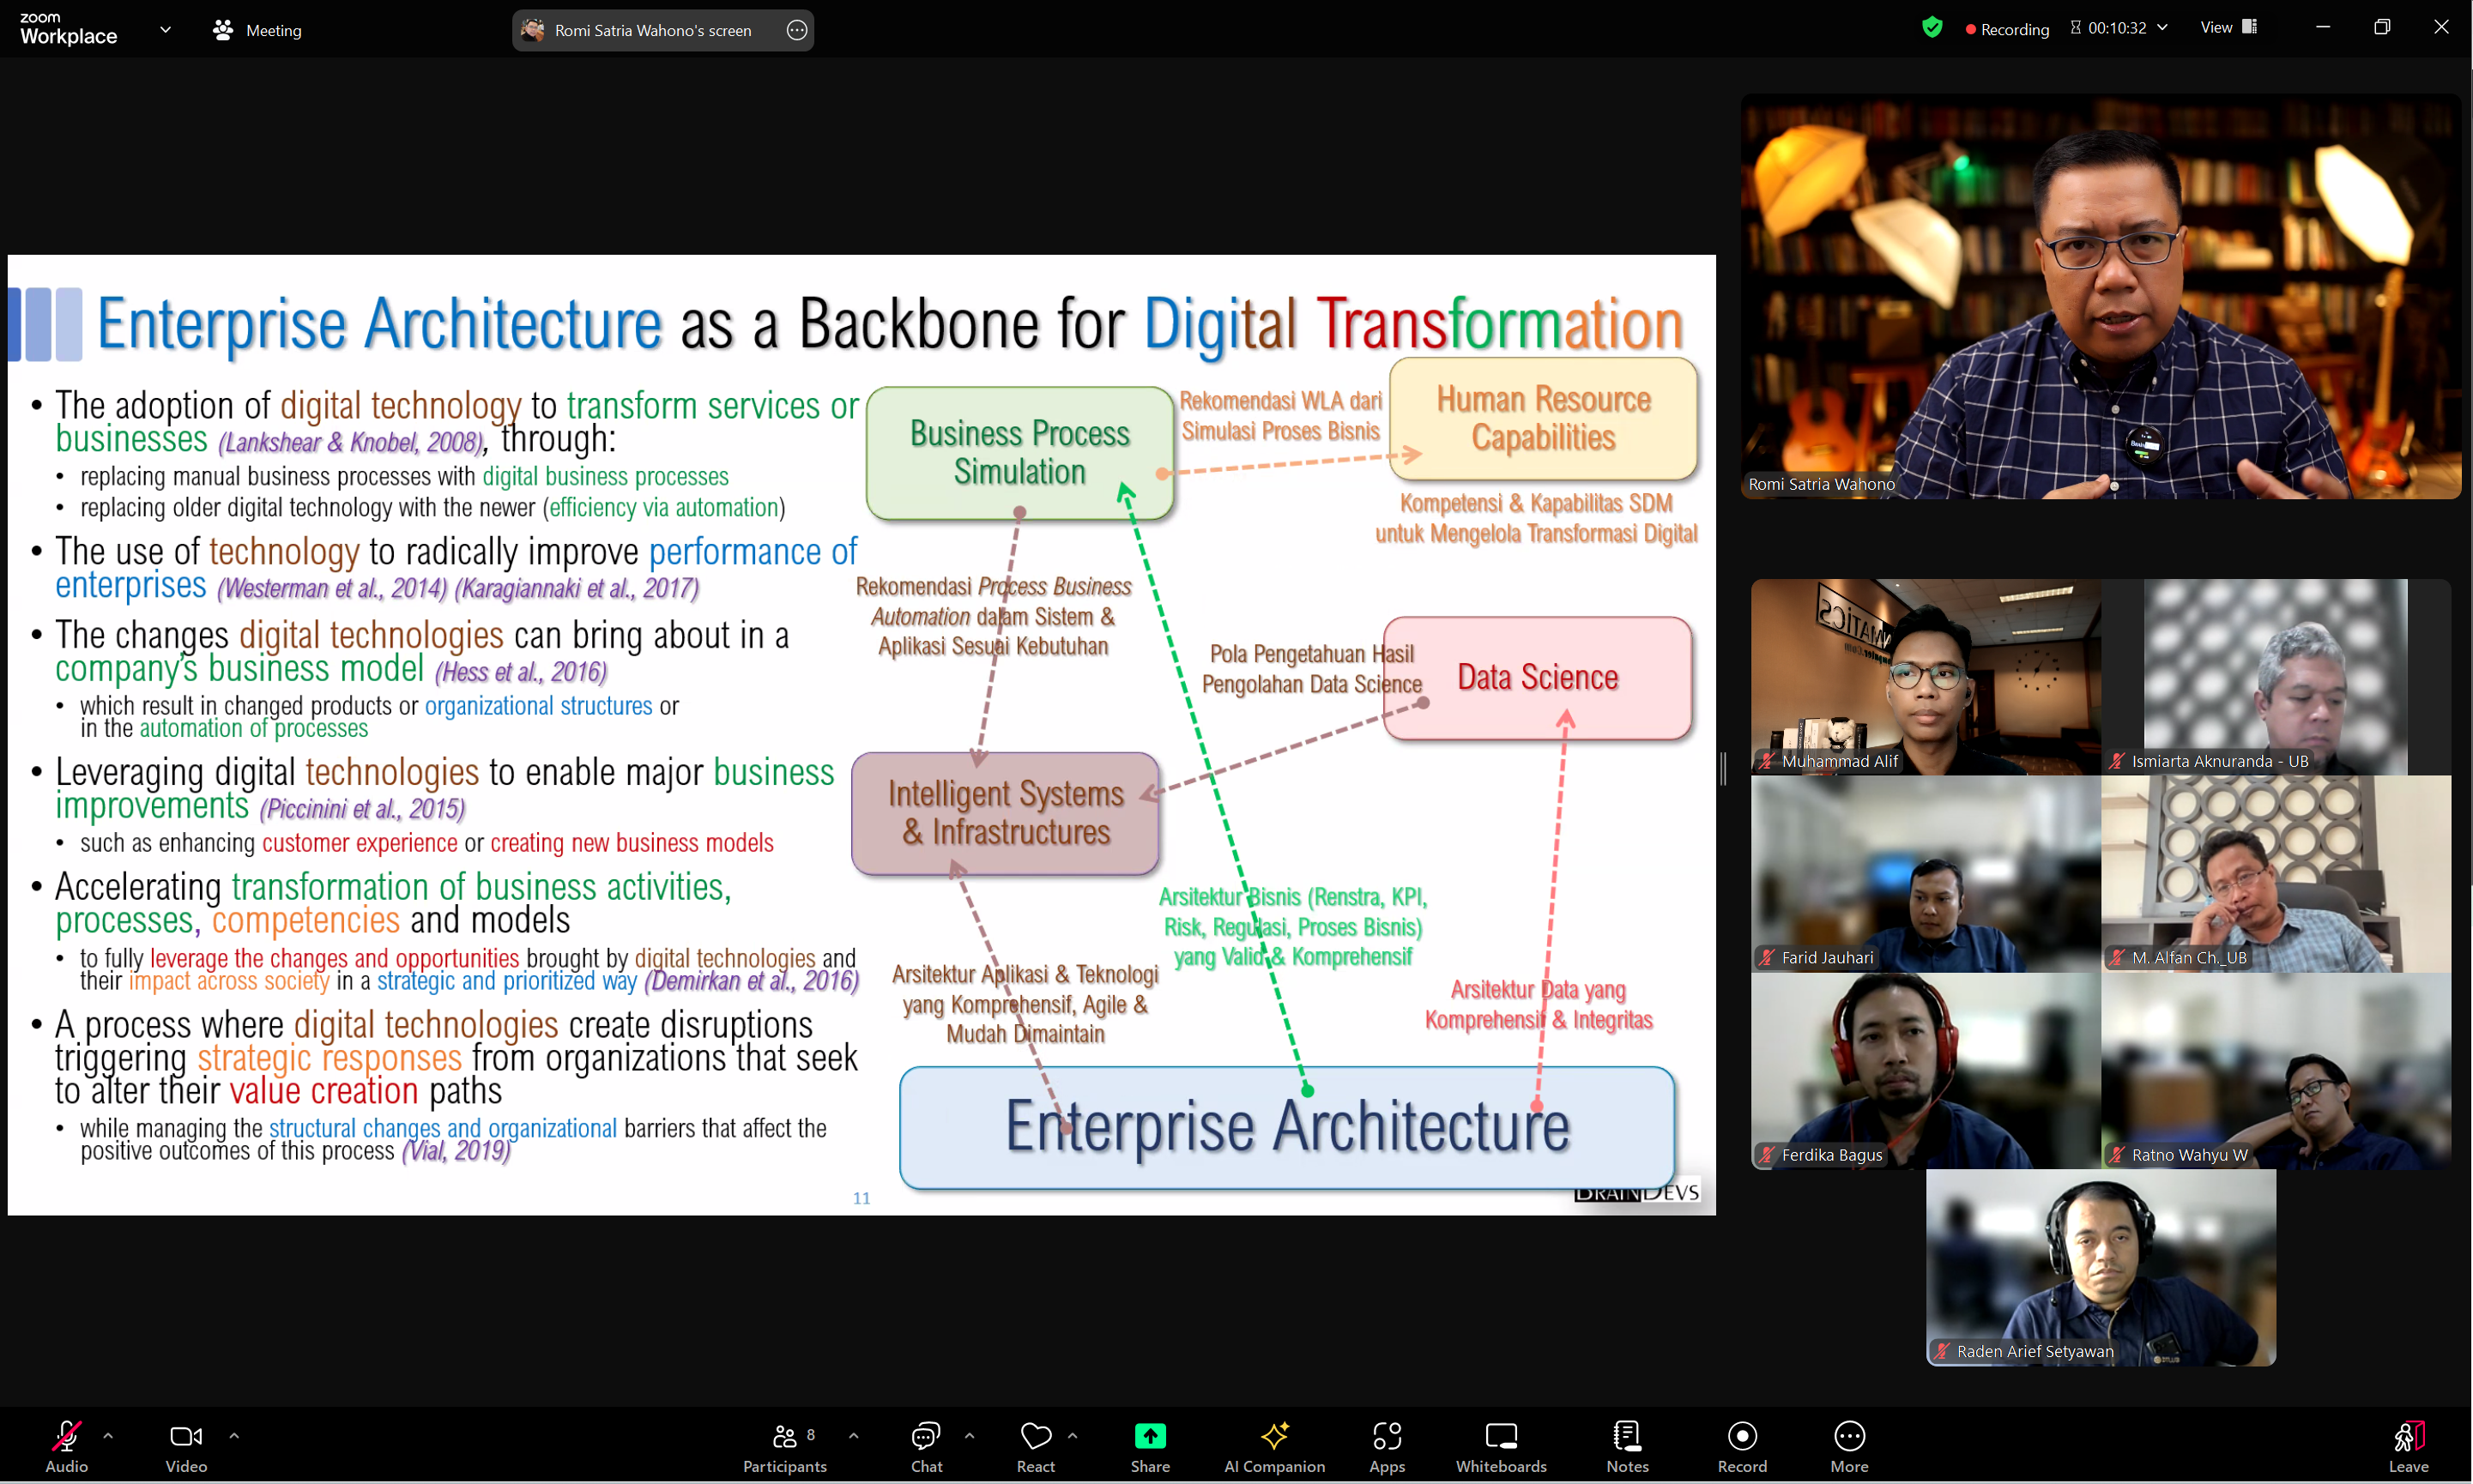Open the More options menu
The image size is (2473, 1484).
click(1849, 1445)
